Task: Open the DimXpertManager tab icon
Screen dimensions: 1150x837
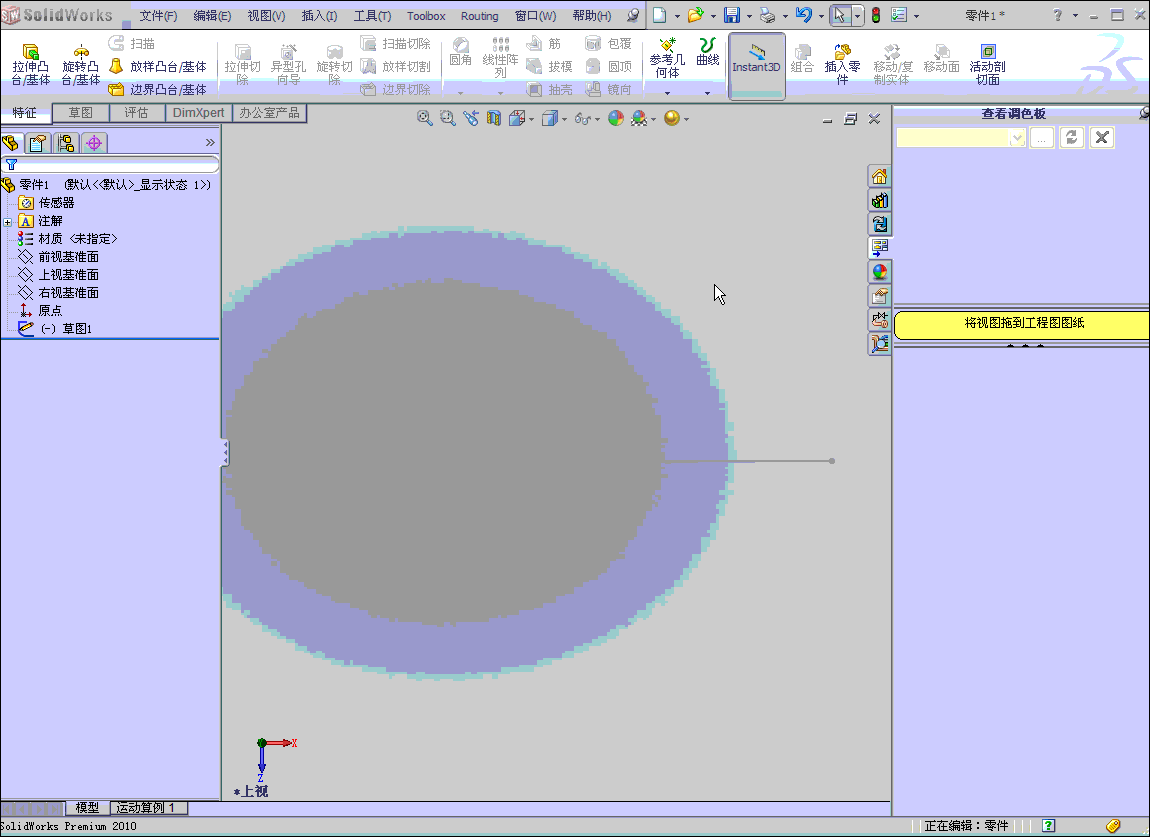Action: pyautogui.click(x=94, y=142)
